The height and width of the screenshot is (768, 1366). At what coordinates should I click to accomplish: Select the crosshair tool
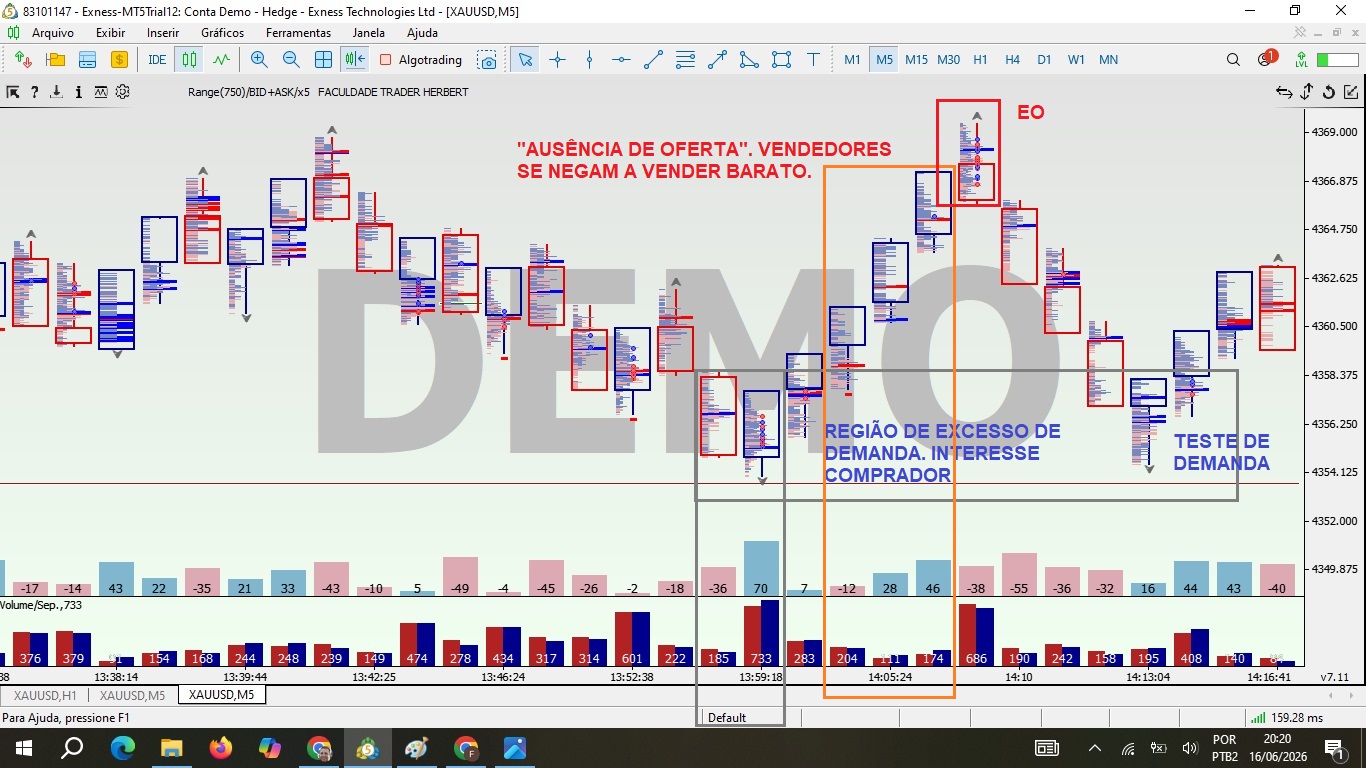(x=557, y=60)
